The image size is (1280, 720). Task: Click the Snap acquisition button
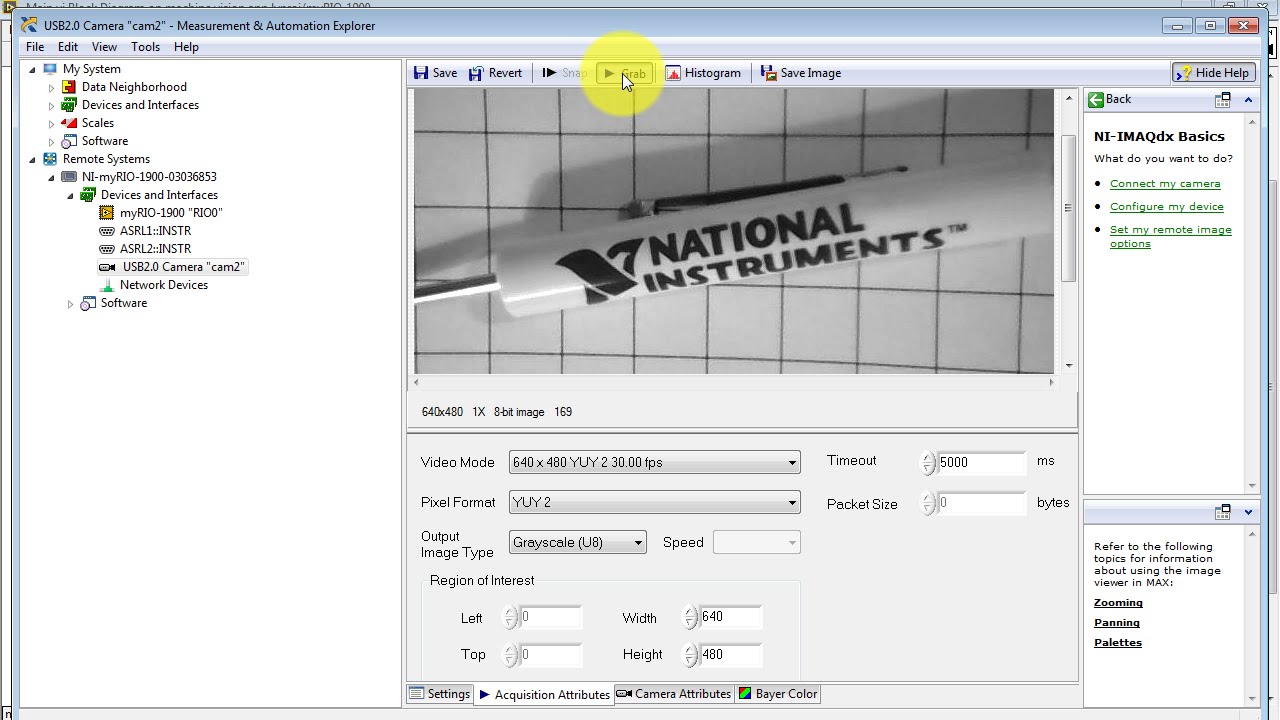pos(565,73)
